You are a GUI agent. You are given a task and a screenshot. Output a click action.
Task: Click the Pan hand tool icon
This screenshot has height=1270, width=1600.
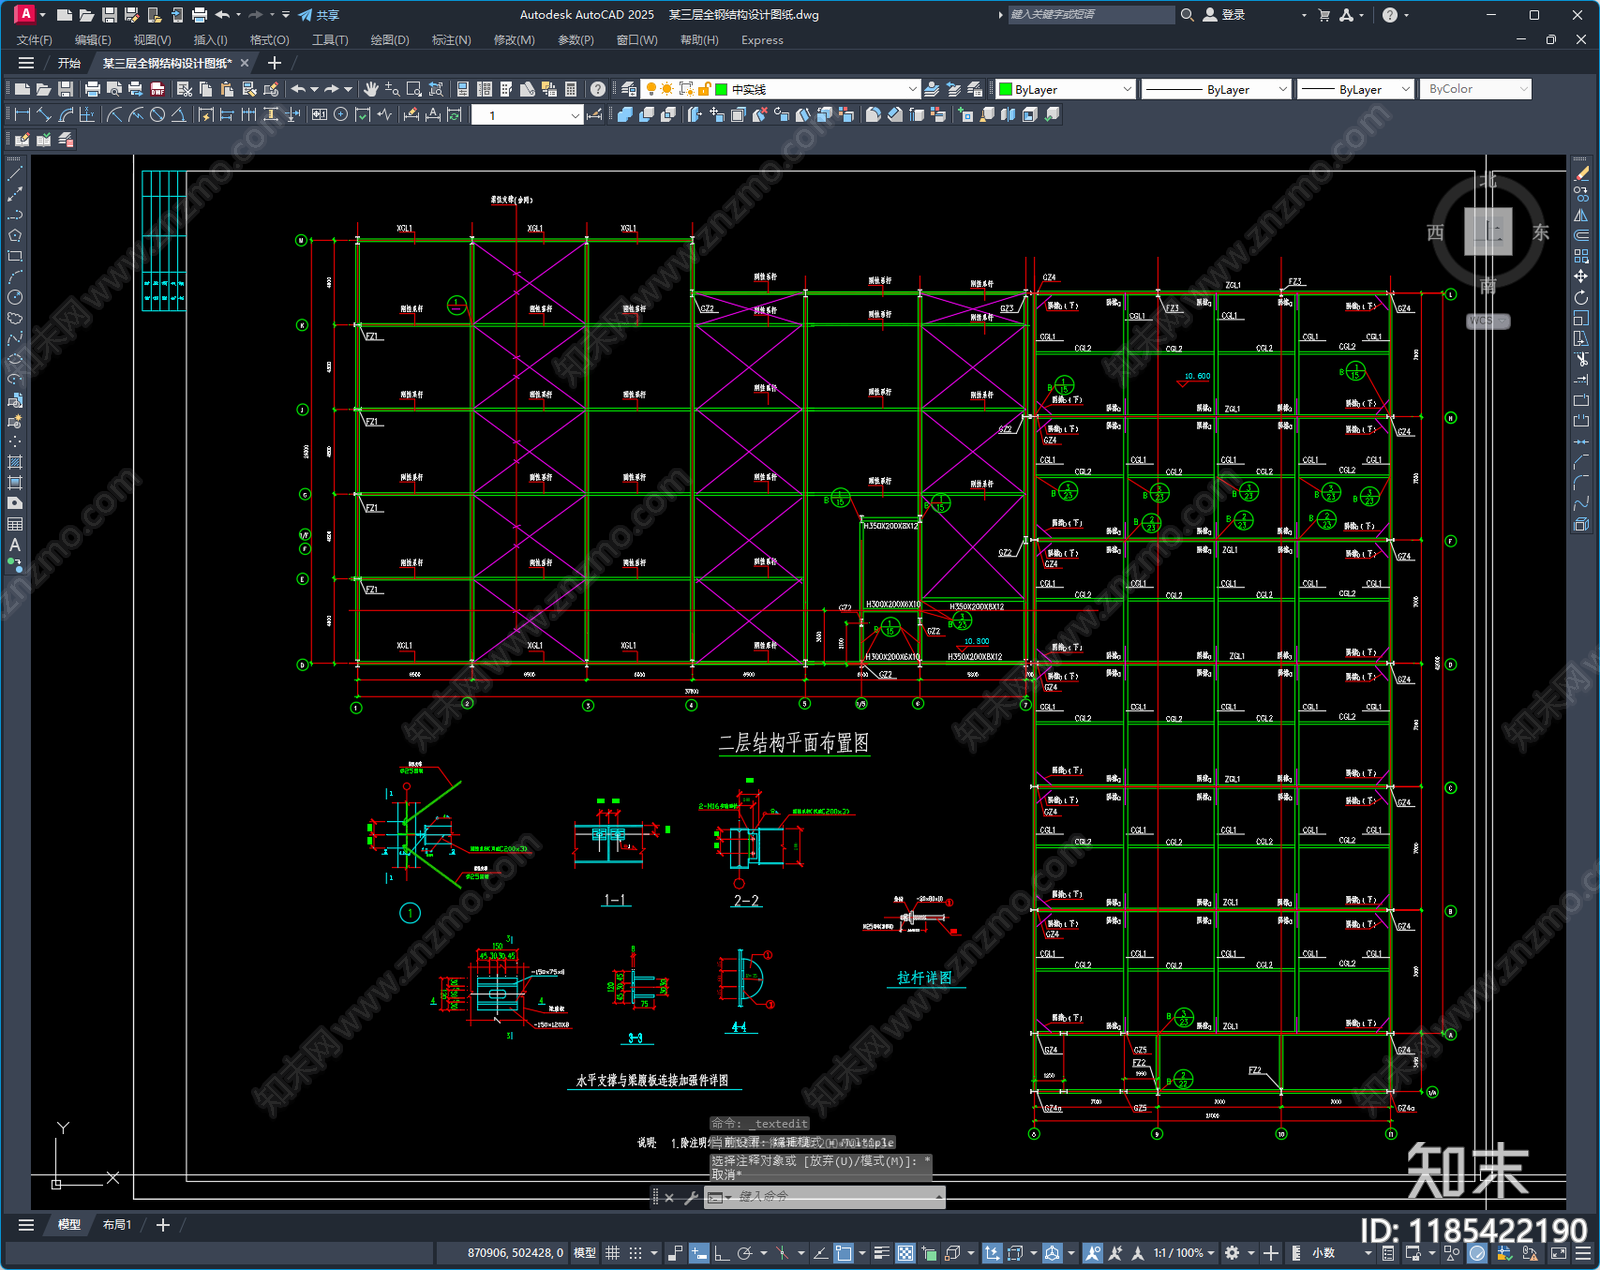coord(371,89)
